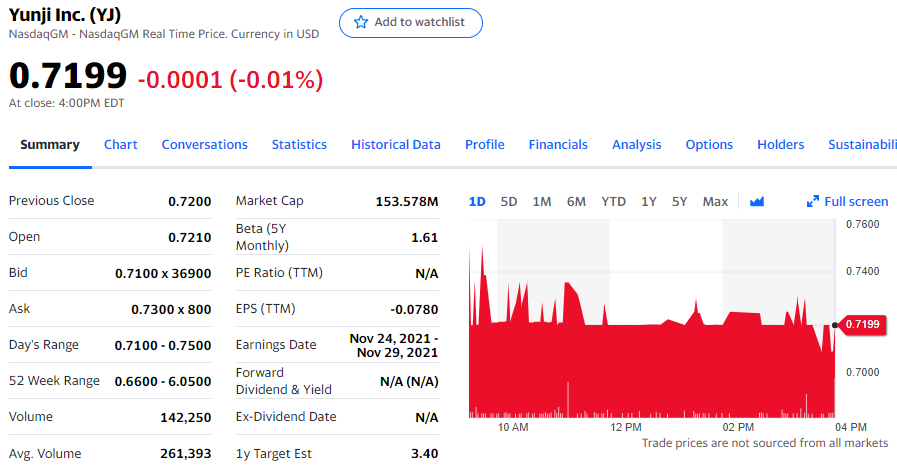Click the Add to watchlist button
The image size is (897, 468).
point(411,22)
